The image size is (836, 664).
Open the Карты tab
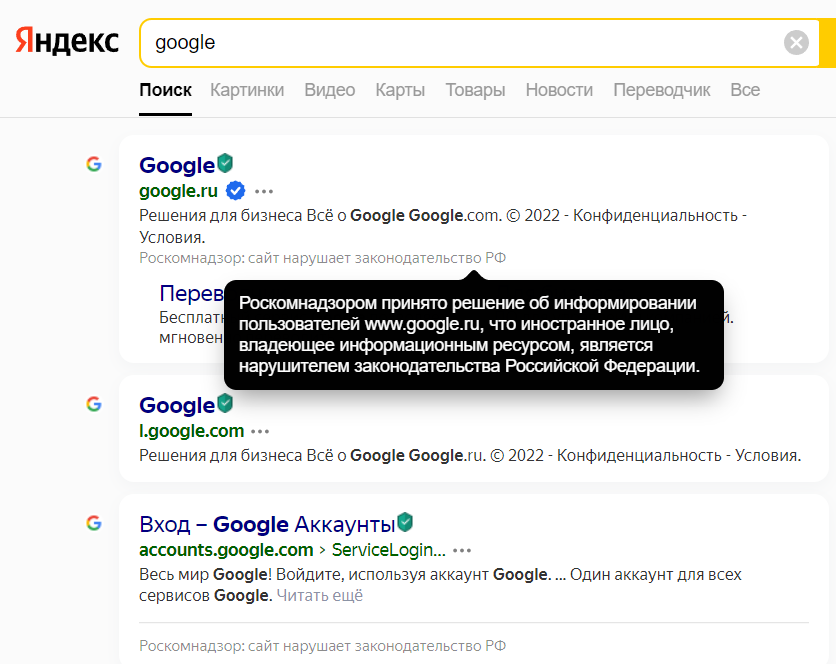point(400,90)
